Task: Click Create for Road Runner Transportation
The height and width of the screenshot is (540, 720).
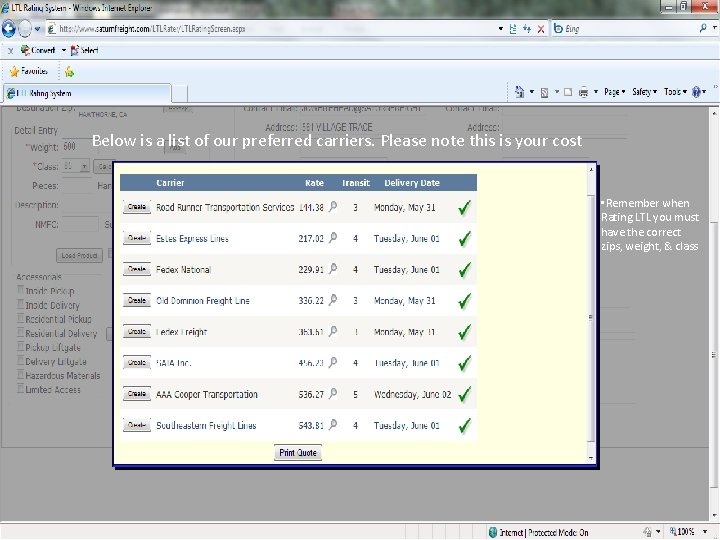Action: [x=137, y=207]
